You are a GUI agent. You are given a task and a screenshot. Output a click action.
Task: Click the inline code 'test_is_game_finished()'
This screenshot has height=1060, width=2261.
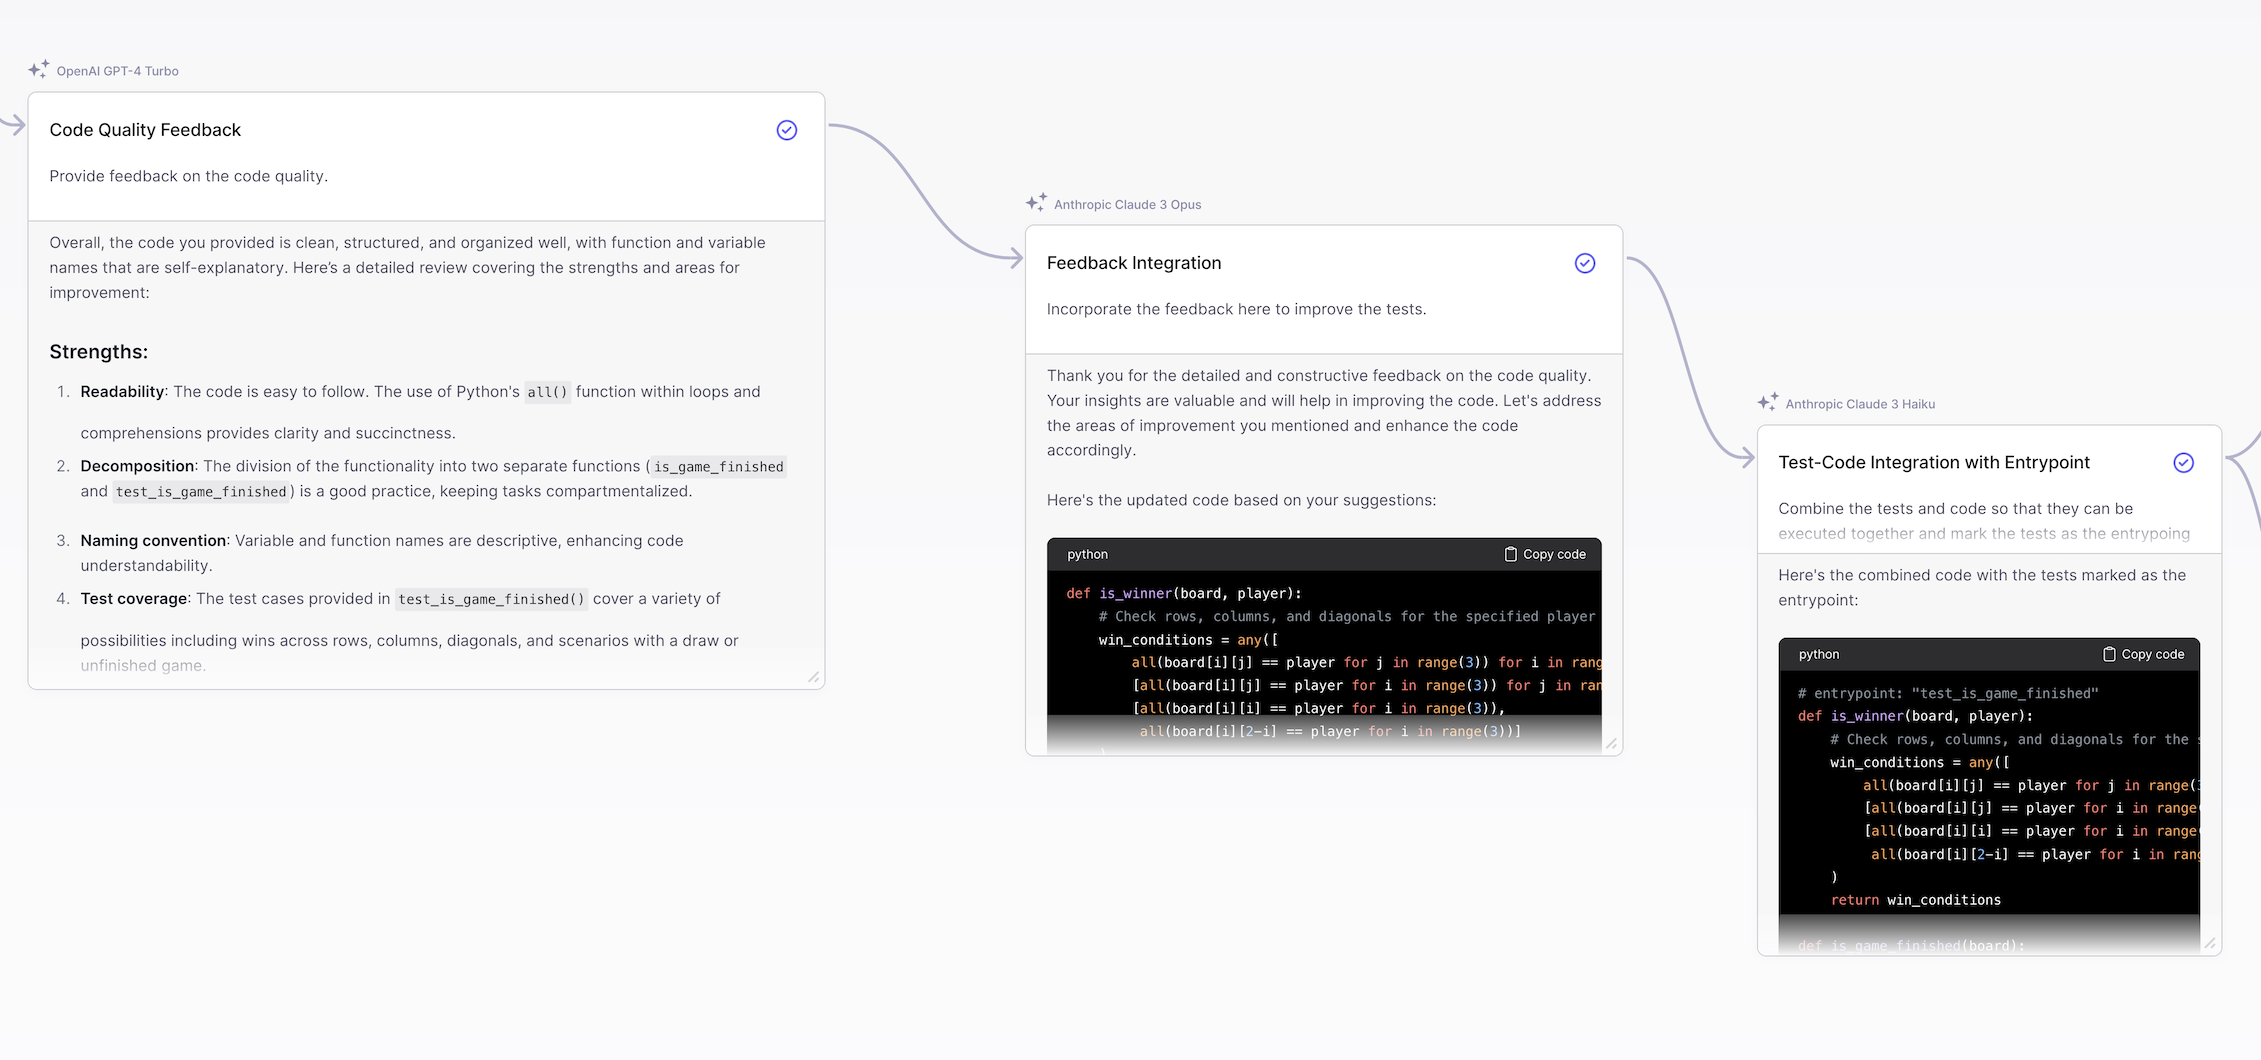[491, 599]
